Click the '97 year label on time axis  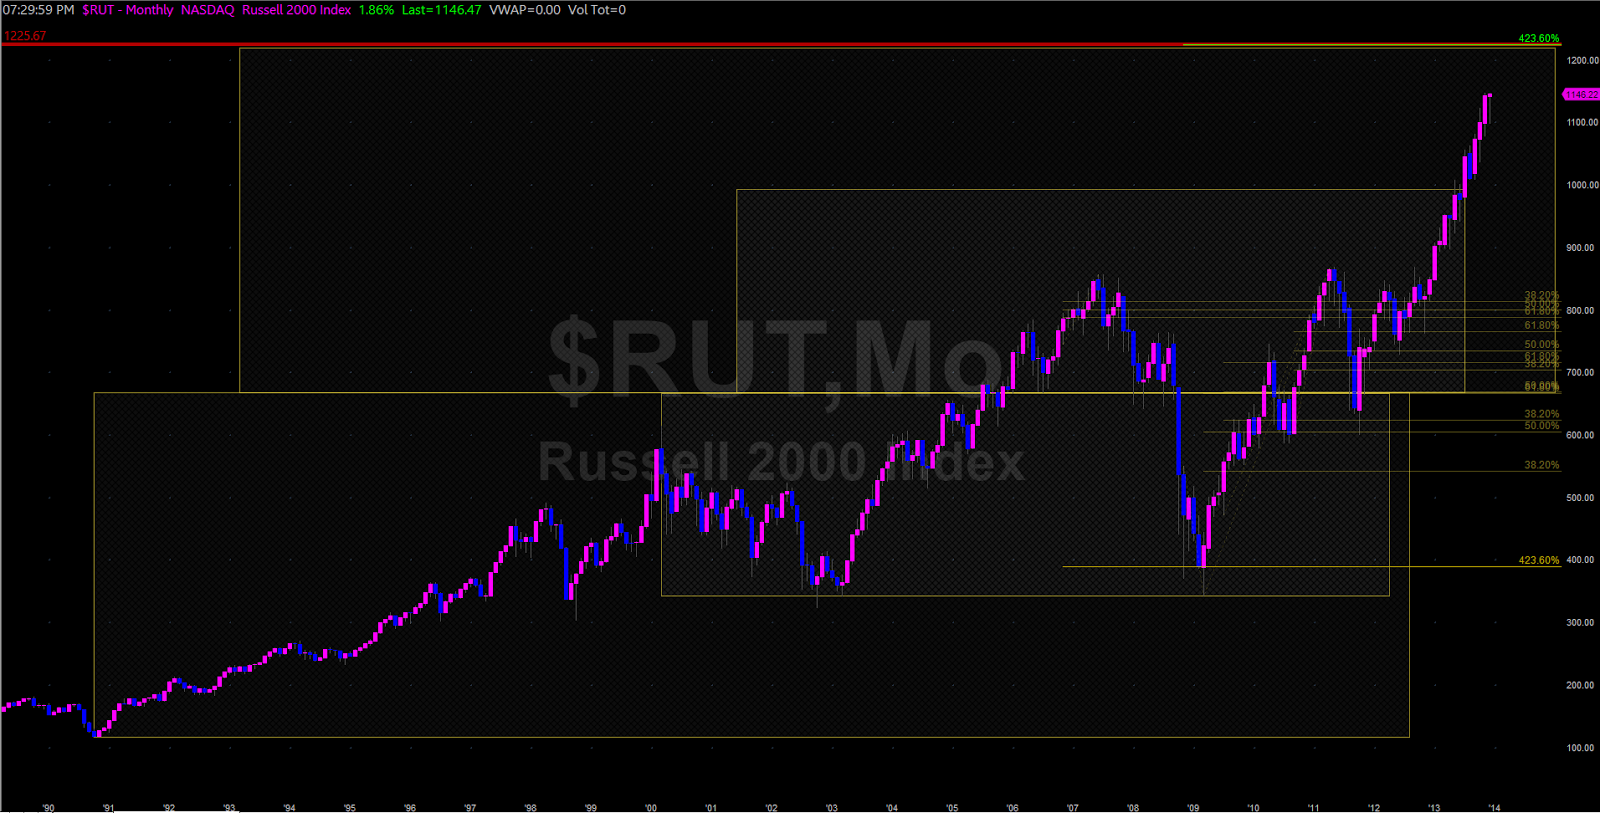coord(470,807)
